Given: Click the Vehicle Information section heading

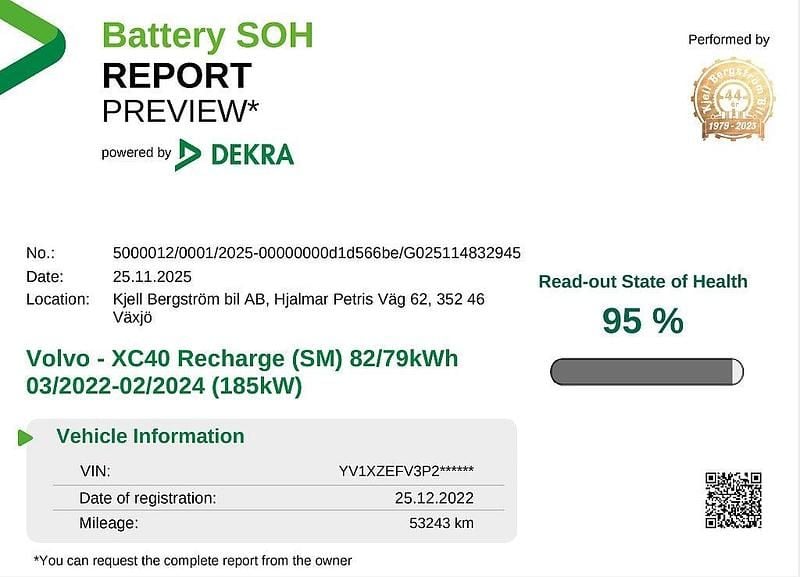Looking at the screenshot, I should 150,436.
